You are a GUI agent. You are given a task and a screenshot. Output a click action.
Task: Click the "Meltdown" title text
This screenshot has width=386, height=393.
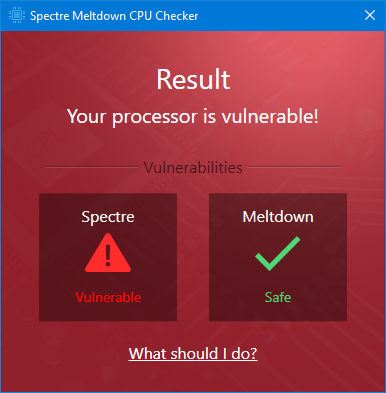[x=278, y=217]
